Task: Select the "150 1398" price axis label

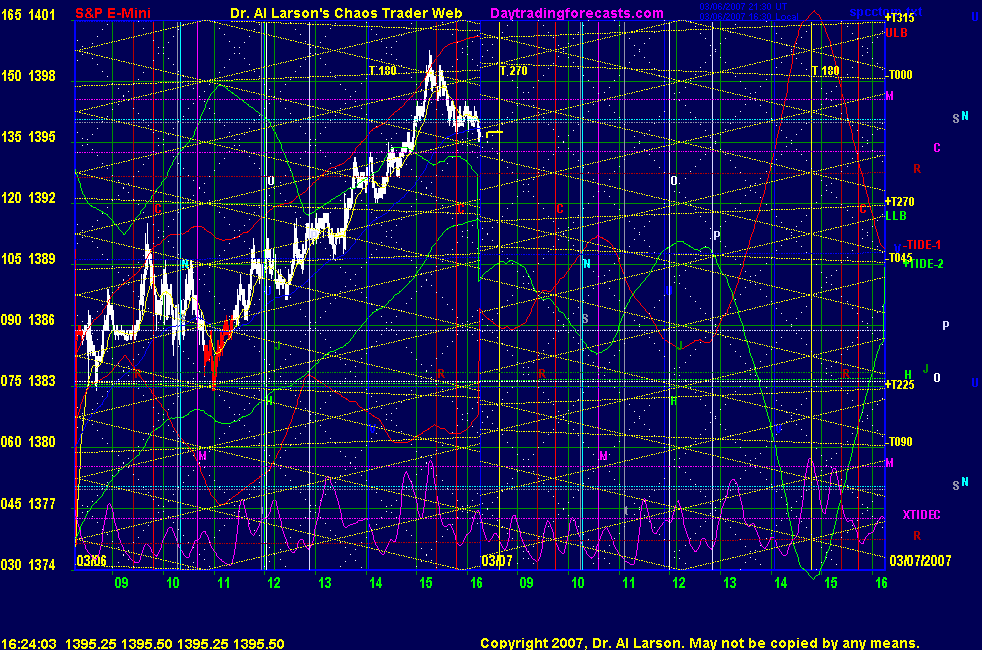Action: pos(28,76)
